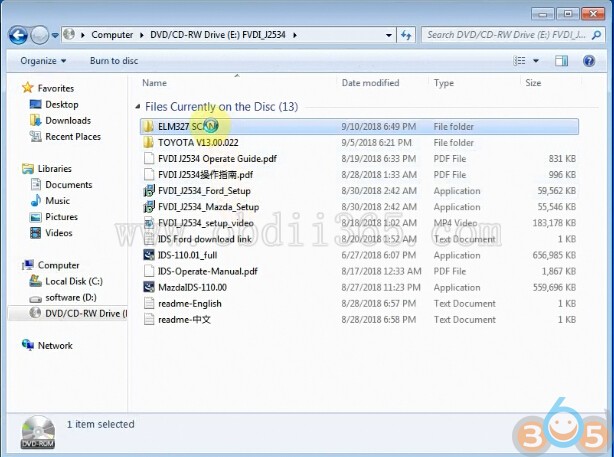Click the 656,985 KB size value
Image resolution: width=614 pixels, height=457 pixels.
[x=554, y=255]
